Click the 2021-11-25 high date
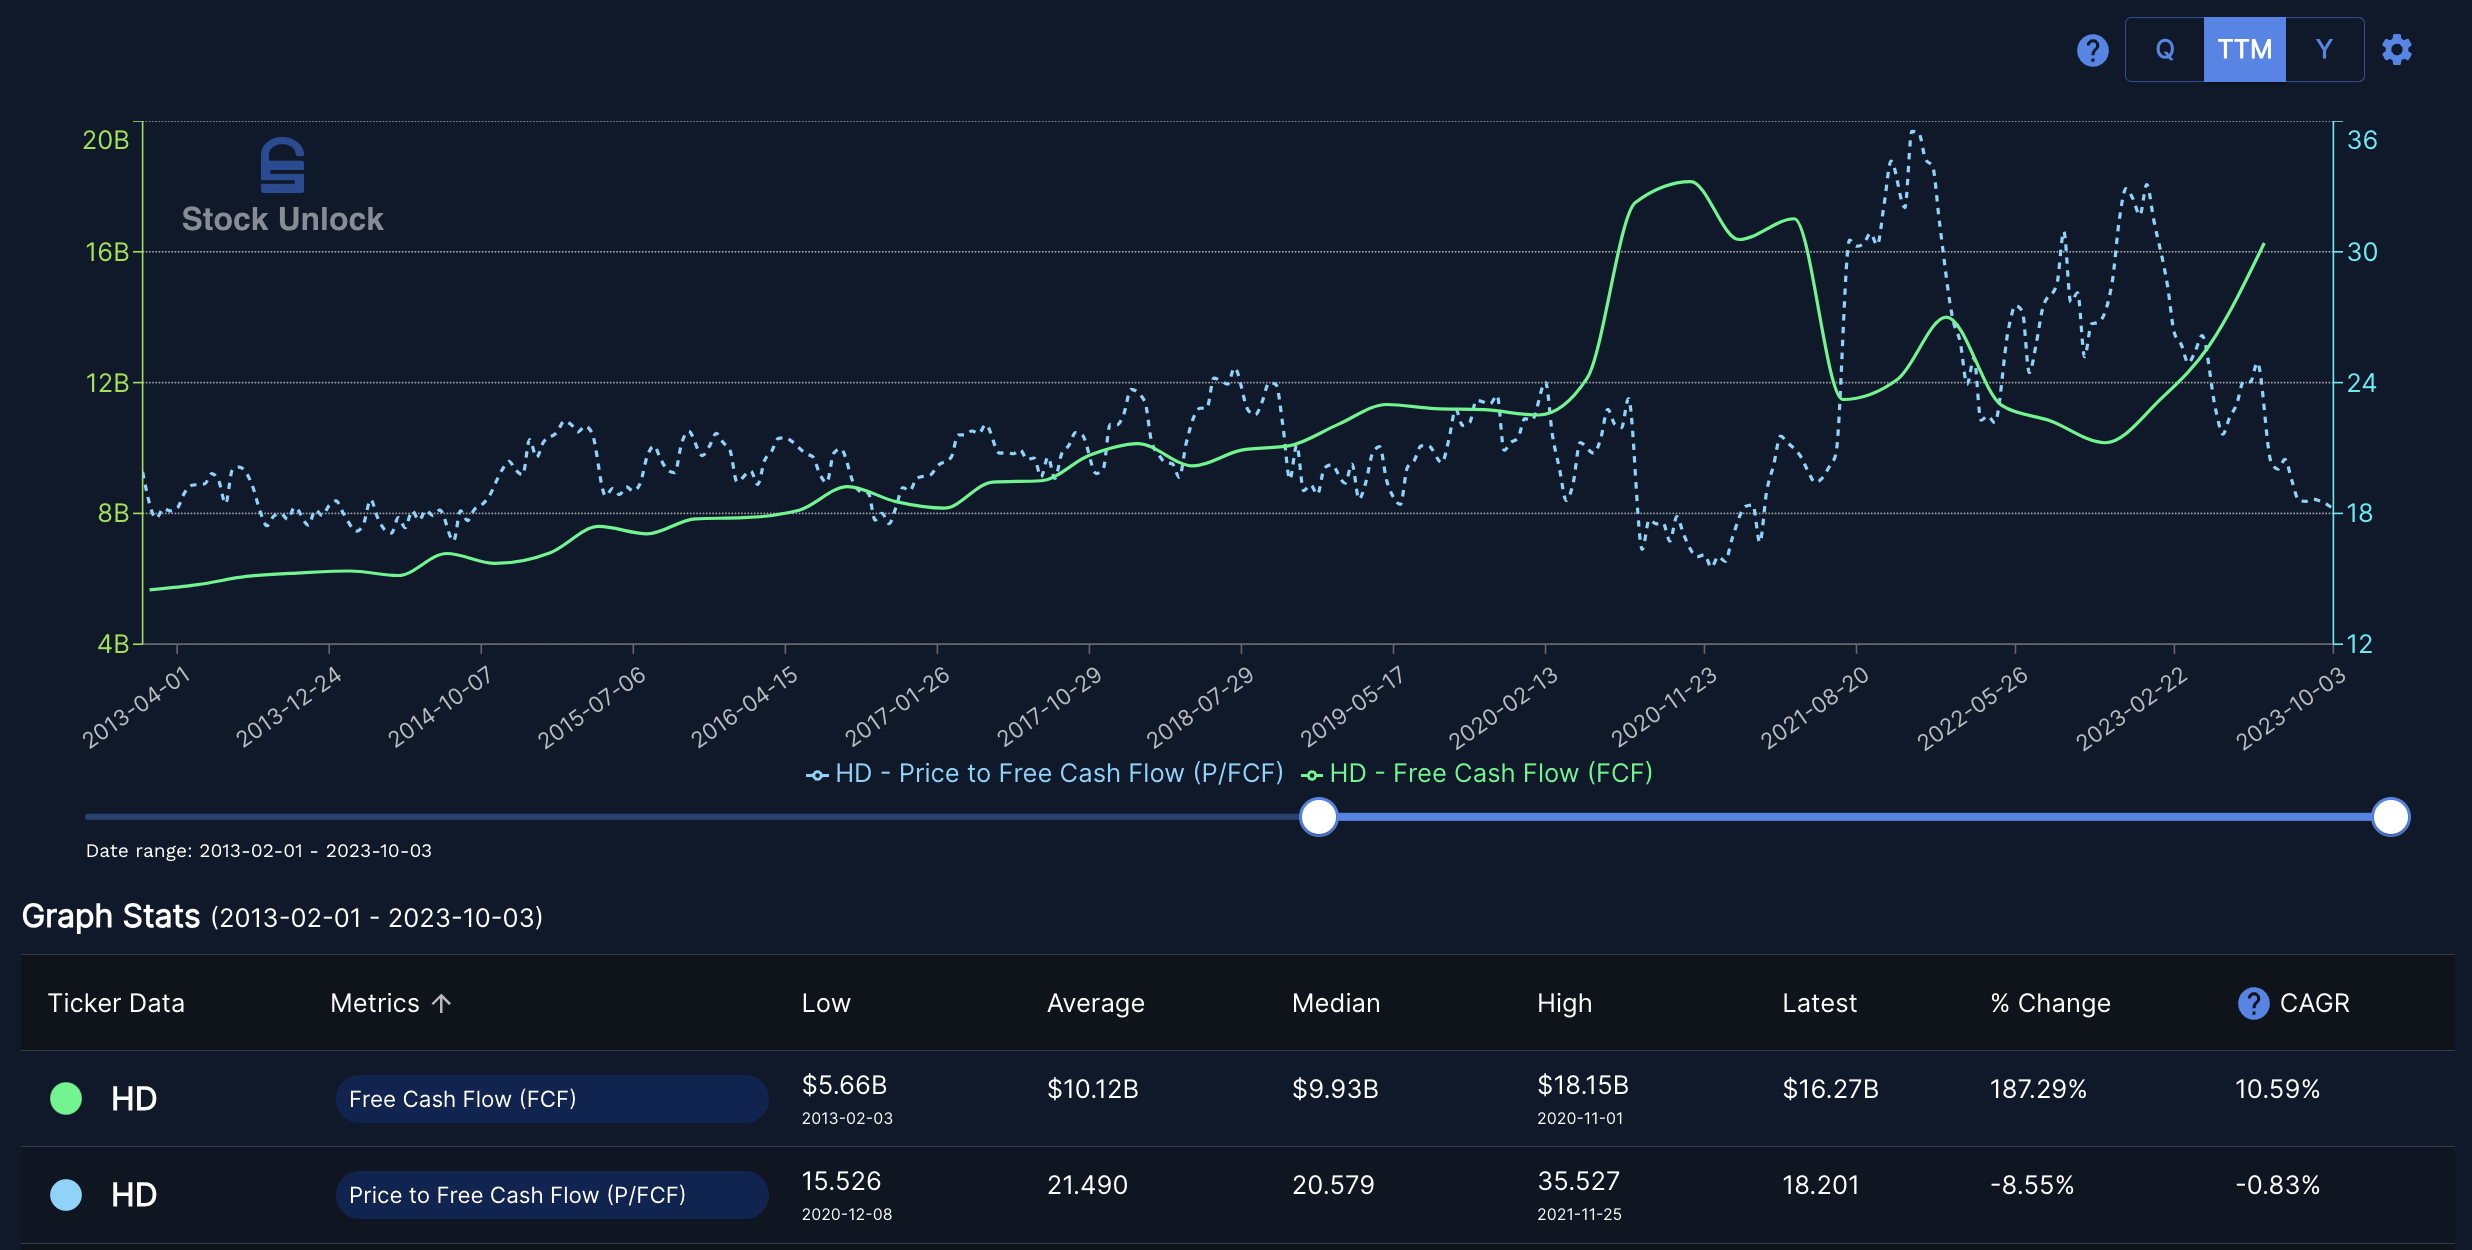Screen dimensions: 2472x1250 click(x=1579, y=1214)
